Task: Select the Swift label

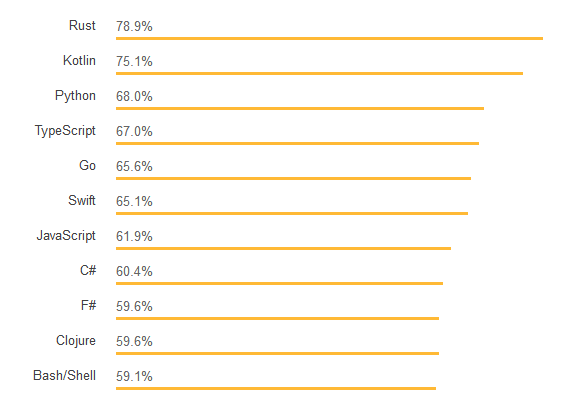Action: point(82,200)
